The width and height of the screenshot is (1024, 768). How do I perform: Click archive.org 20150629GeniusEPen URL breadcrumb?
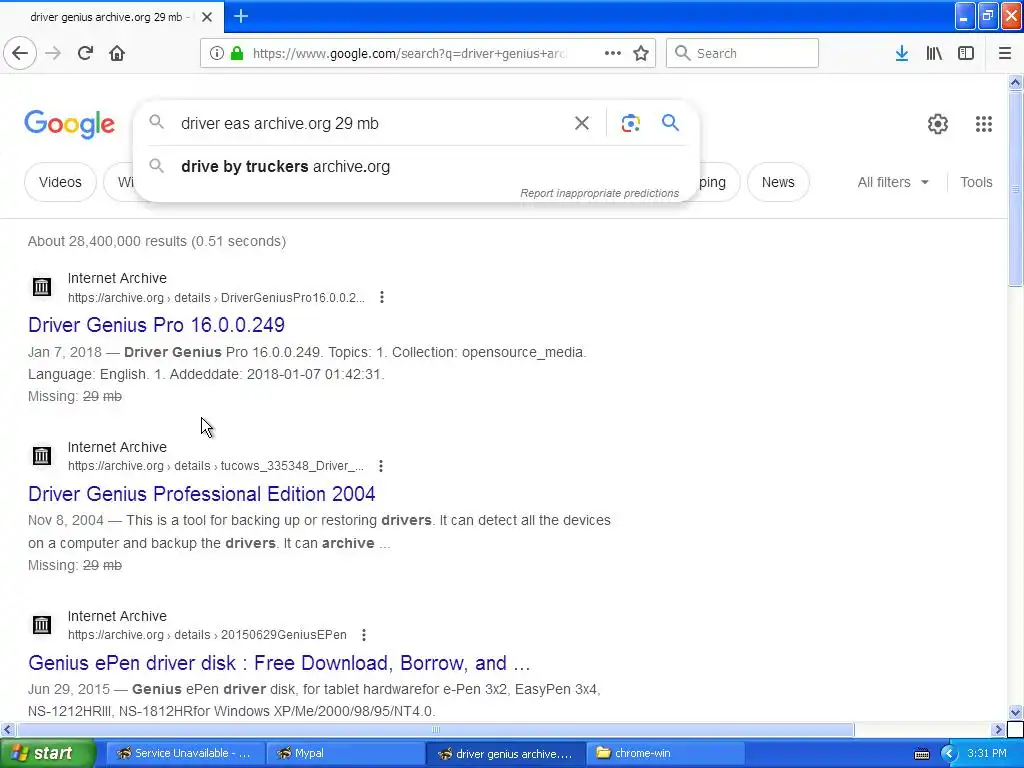click(207, 635)
